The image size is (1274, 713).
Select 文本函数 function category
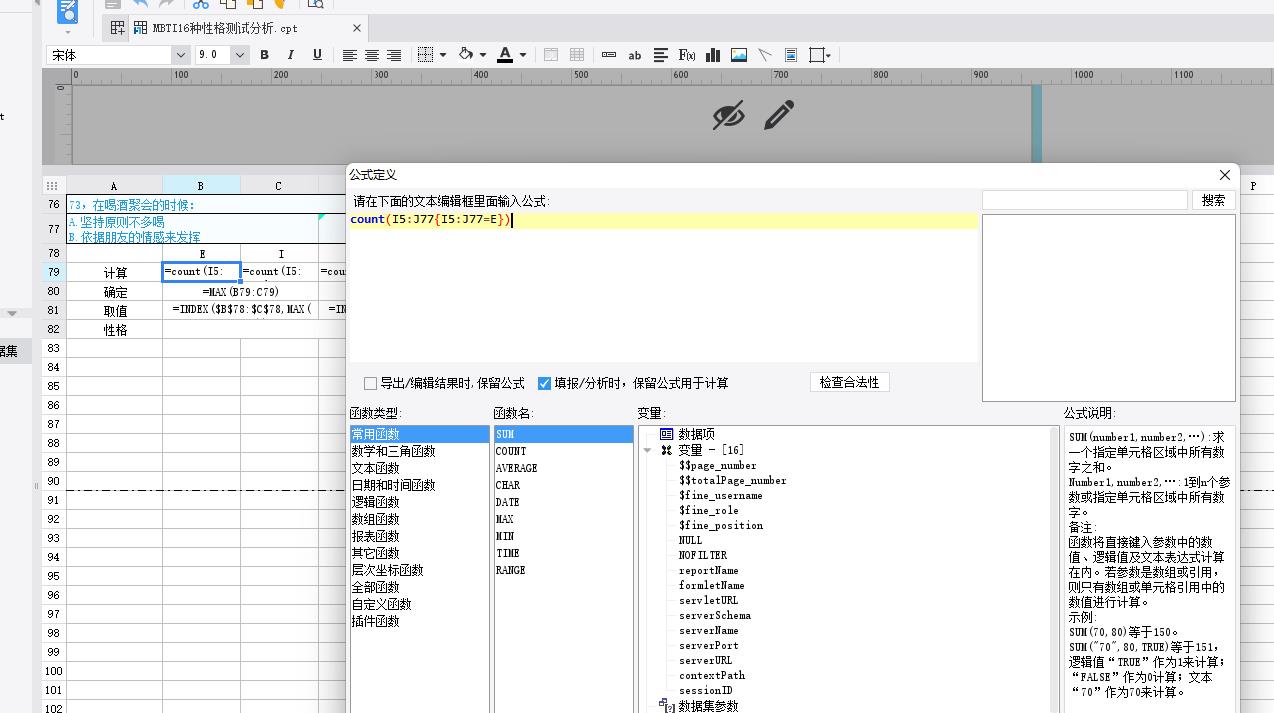coord(375,468)
